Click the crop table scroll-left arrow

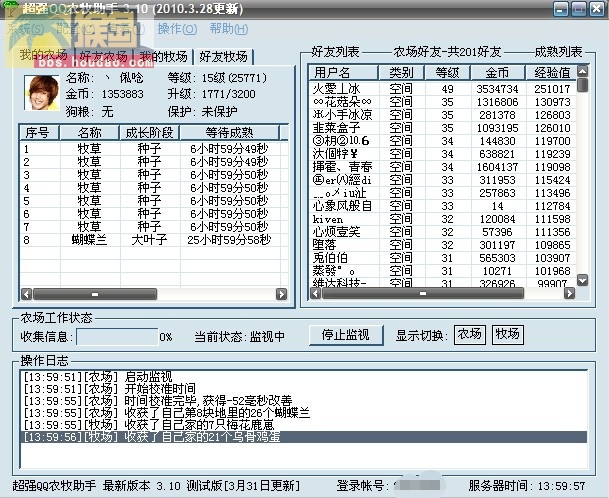(x=26, y=294)
